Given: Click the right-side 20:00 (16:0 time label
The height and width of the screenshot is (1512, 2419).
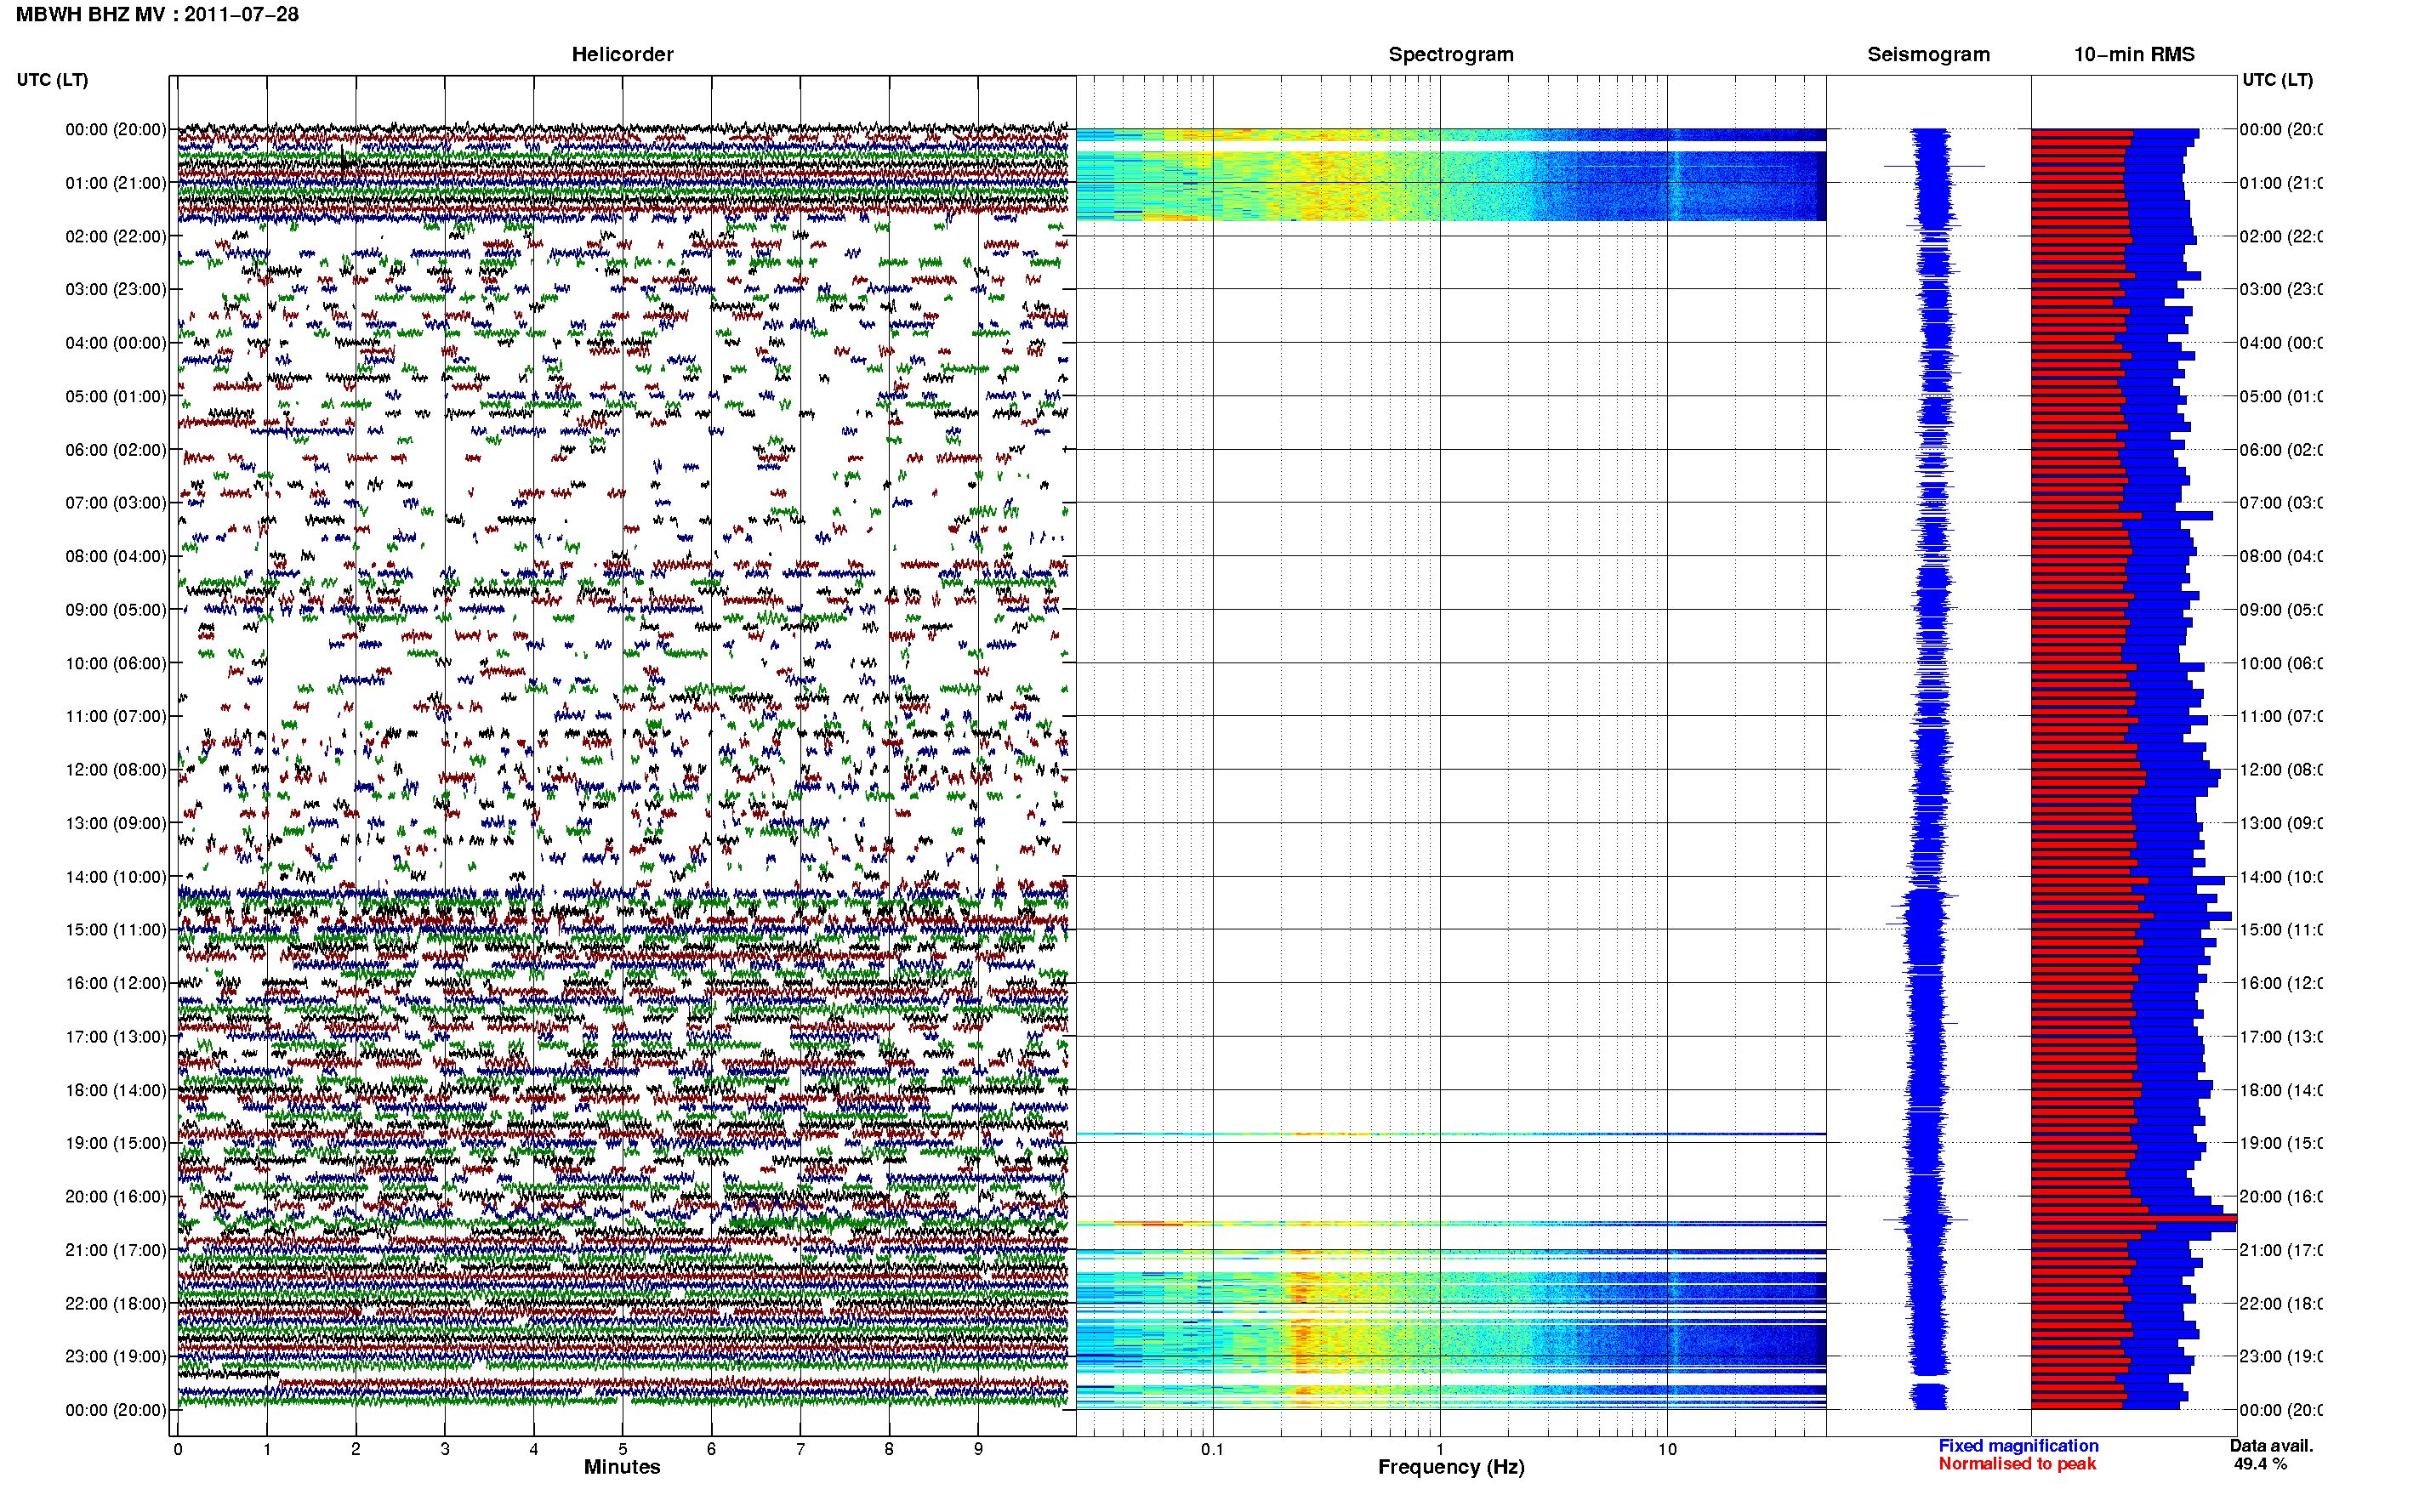Looking at the screenshot, I should pyautogui.click(x=2280, y=1196).
